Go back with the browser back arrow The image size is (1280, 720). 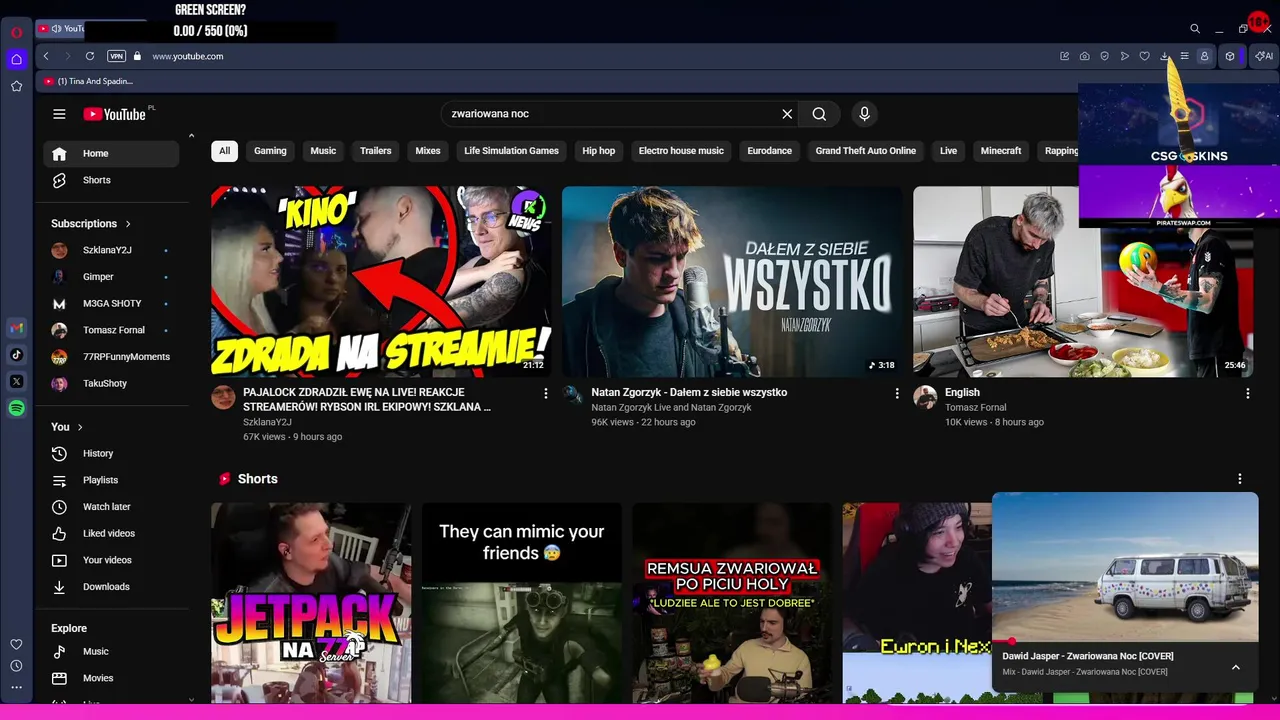(46, 56)
